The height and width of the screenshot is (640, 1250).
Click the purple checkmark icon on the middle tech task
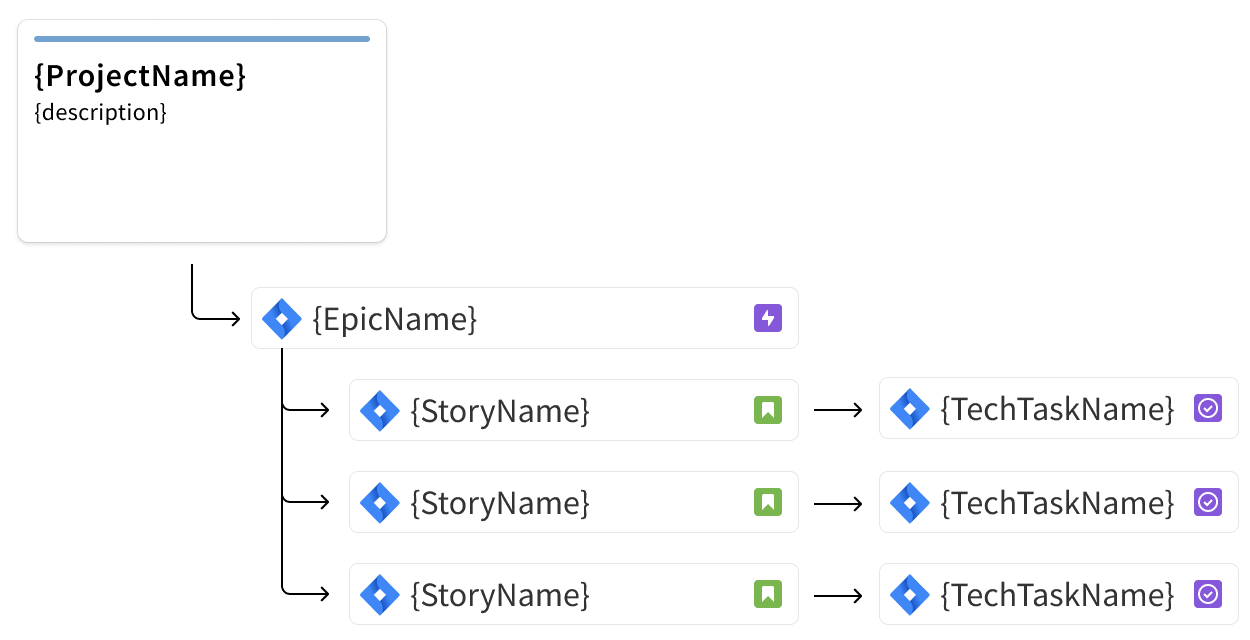point(1208,502)
